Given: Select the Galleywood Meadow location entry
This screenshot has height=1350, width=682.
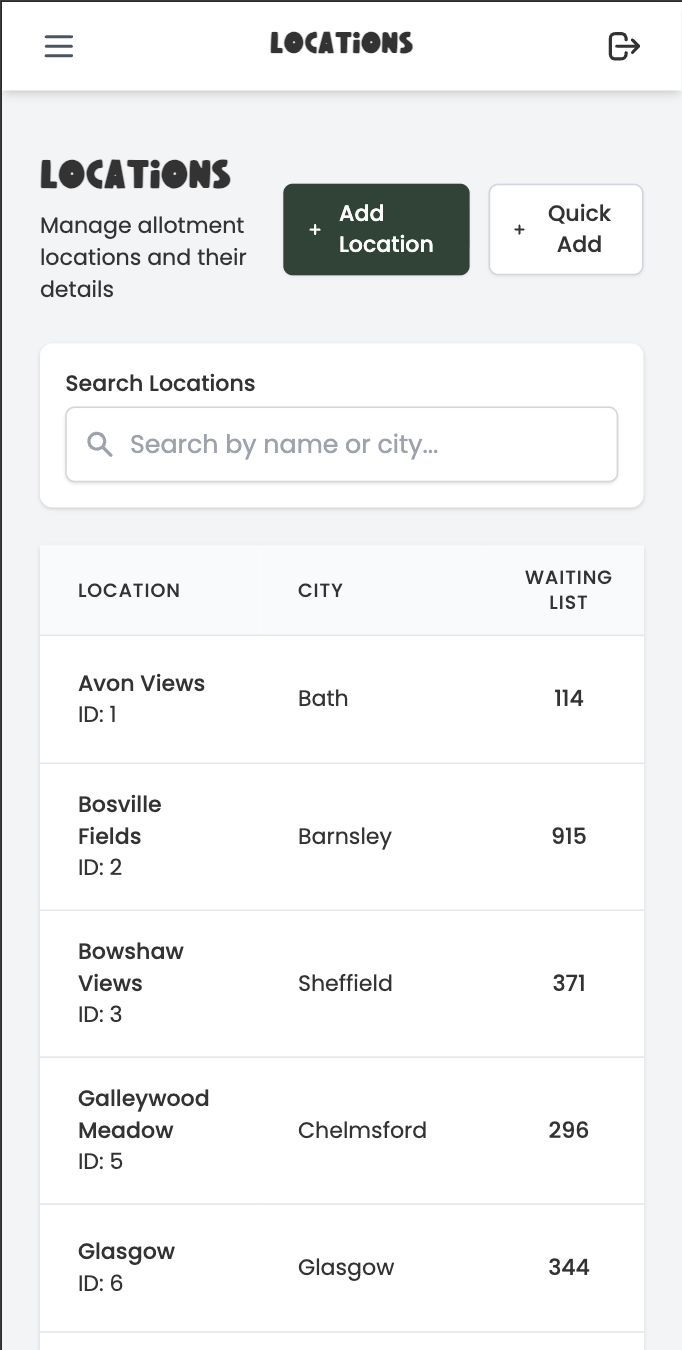Looking at the screenshot, I should click(x=143, y=1114).
